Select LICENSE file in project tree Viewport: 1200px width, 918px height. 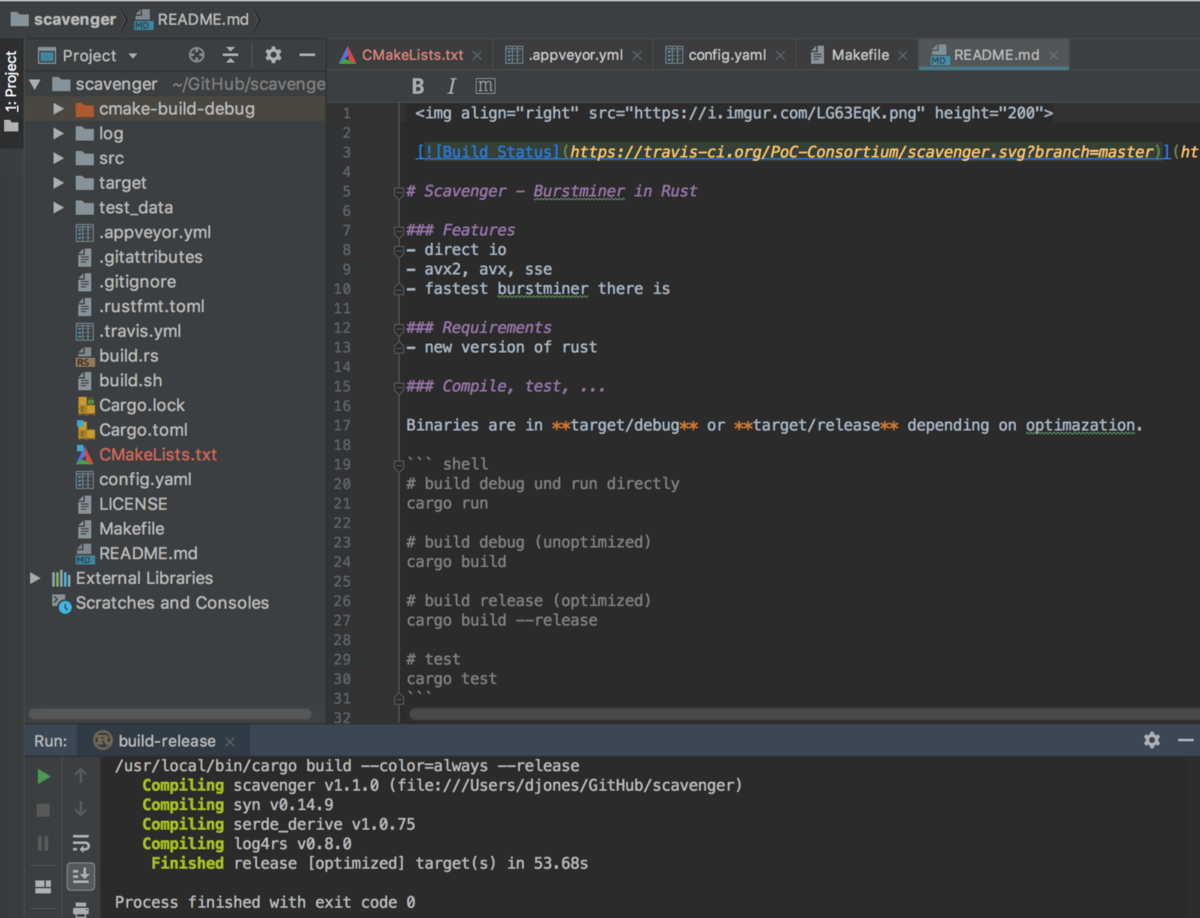pos(133,504)
